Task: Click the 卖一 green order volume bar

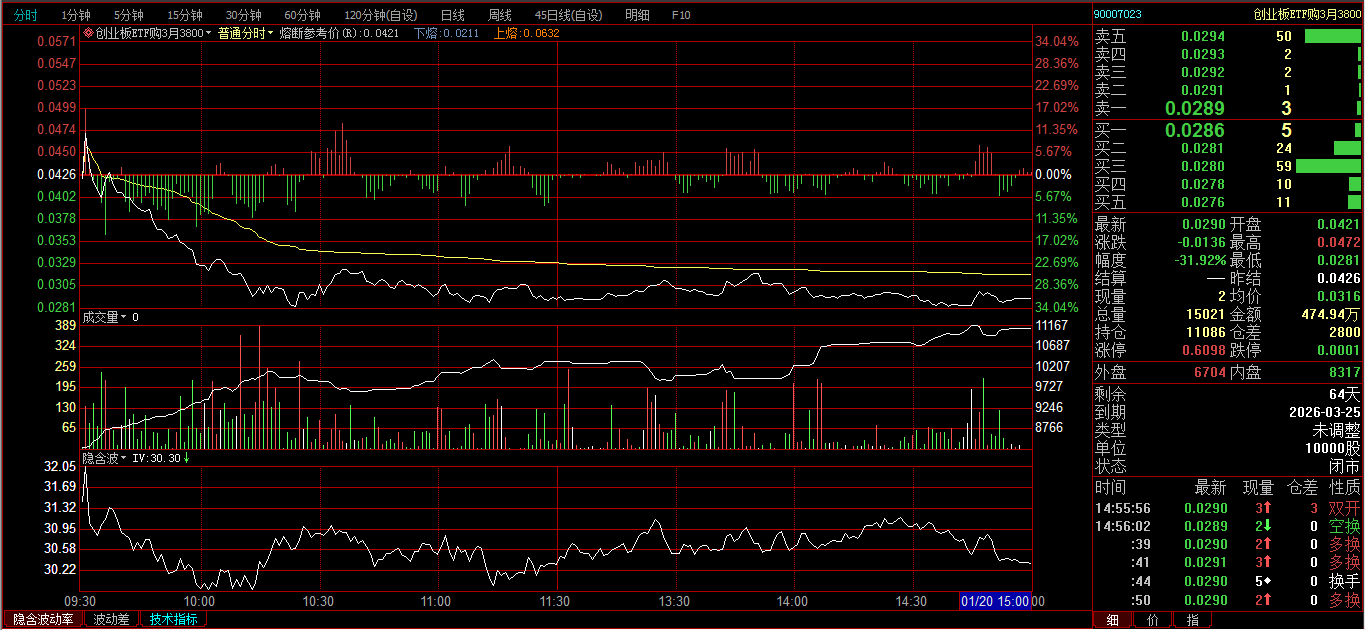Action: [1359, 108]
